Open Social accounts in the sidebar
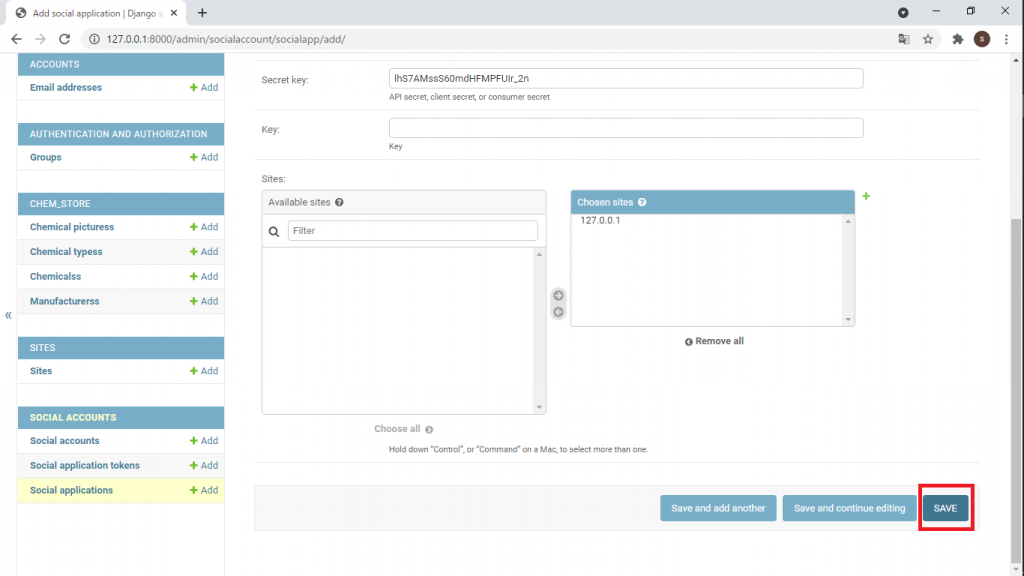This screenshot has width=1024, height=576. point(65,441)
